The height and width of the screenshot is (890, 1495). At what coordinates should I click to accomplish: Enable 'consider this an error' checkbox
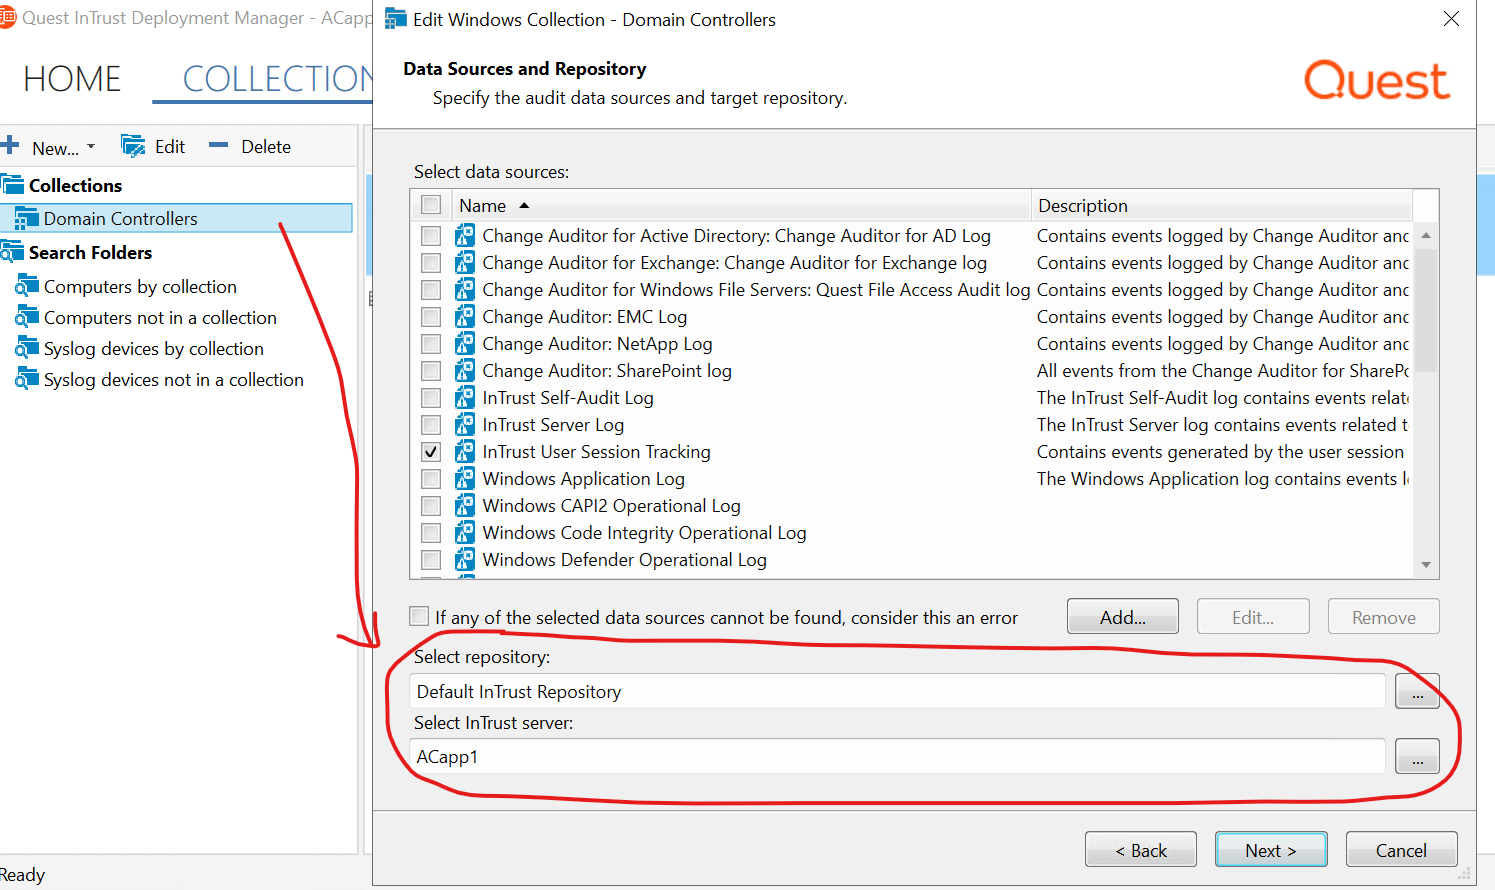(419, 616)
